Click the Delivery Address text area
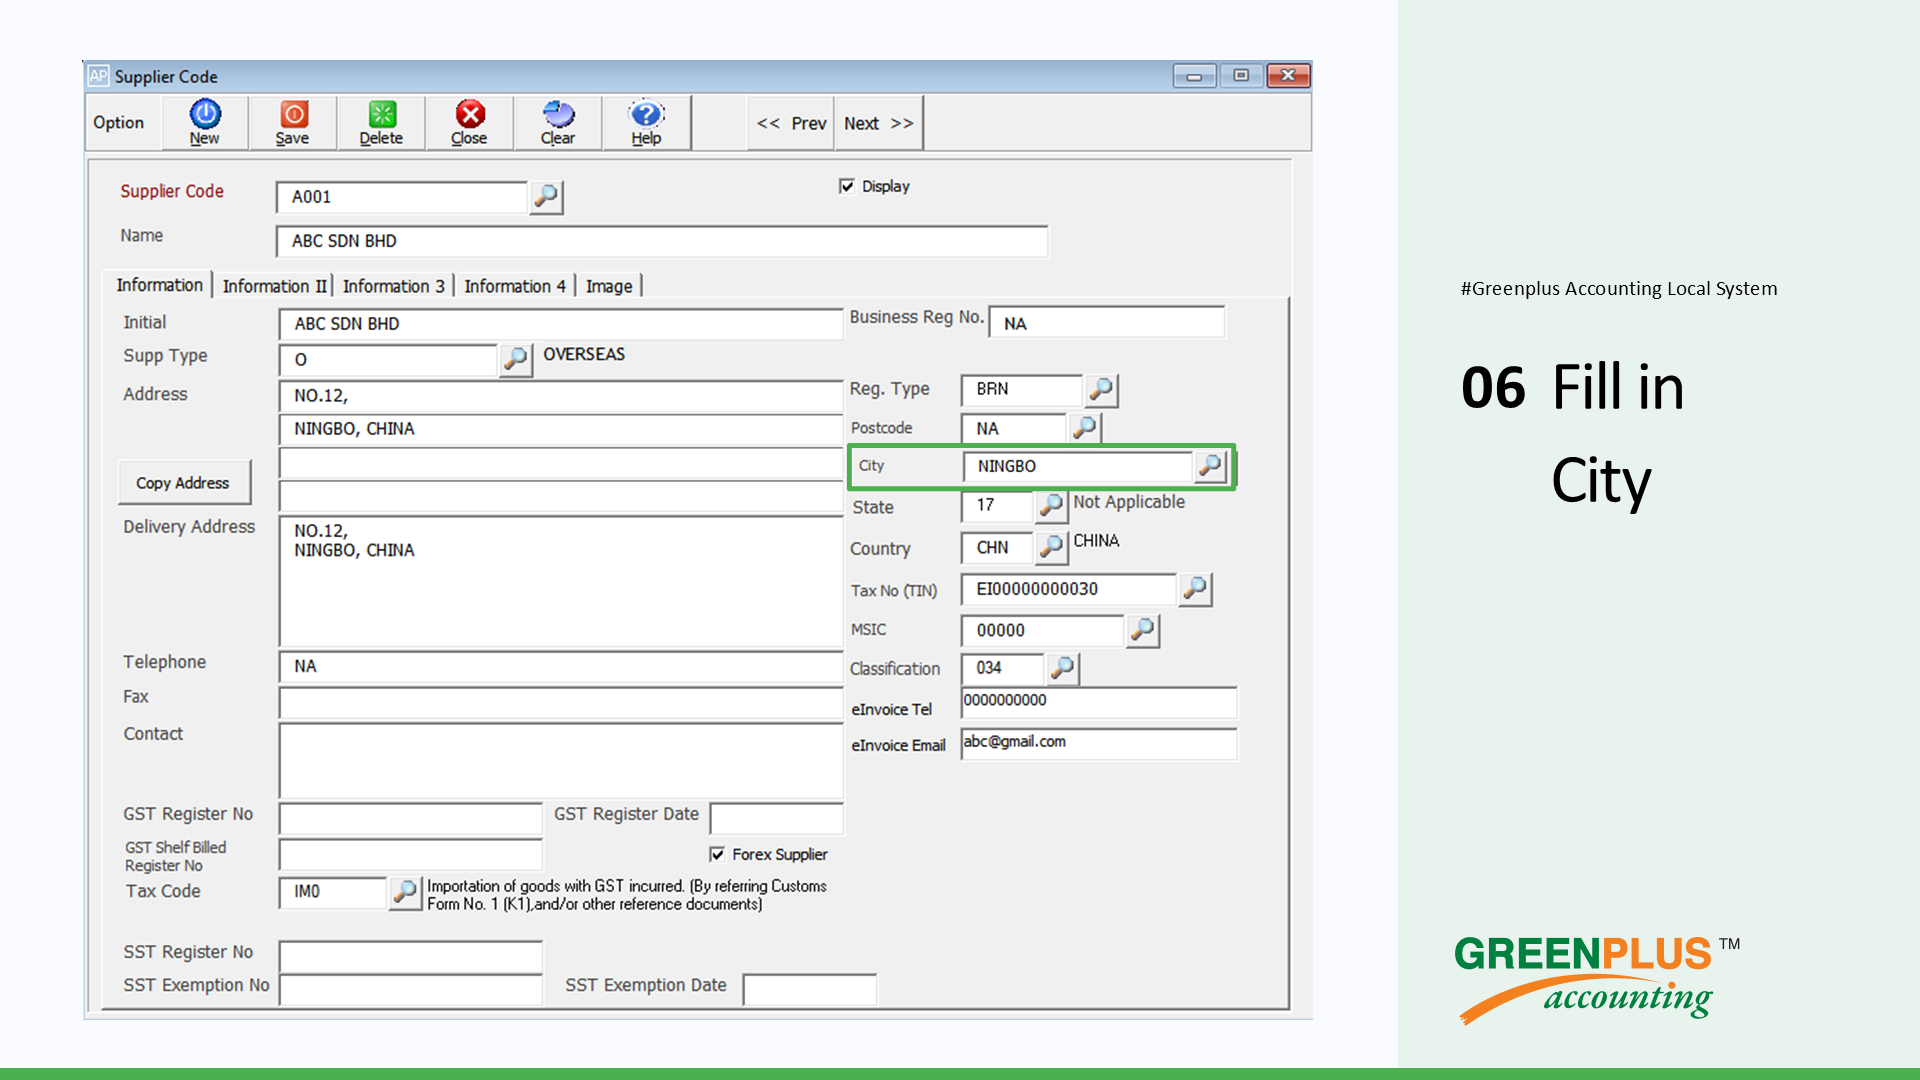 (x=561, y=582)
